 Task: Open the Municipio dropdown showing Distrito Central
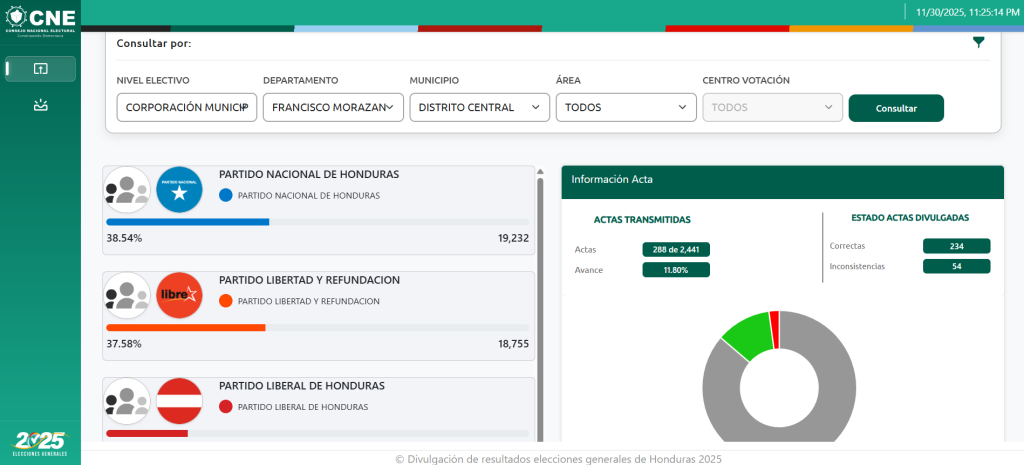click(x=480, y=107)
